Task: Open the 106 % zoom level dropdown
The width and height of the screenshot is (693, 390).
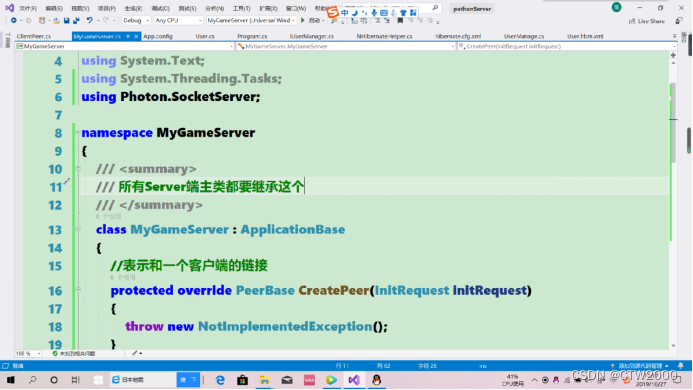Action: pyautogui.click(x=28, y=353)
